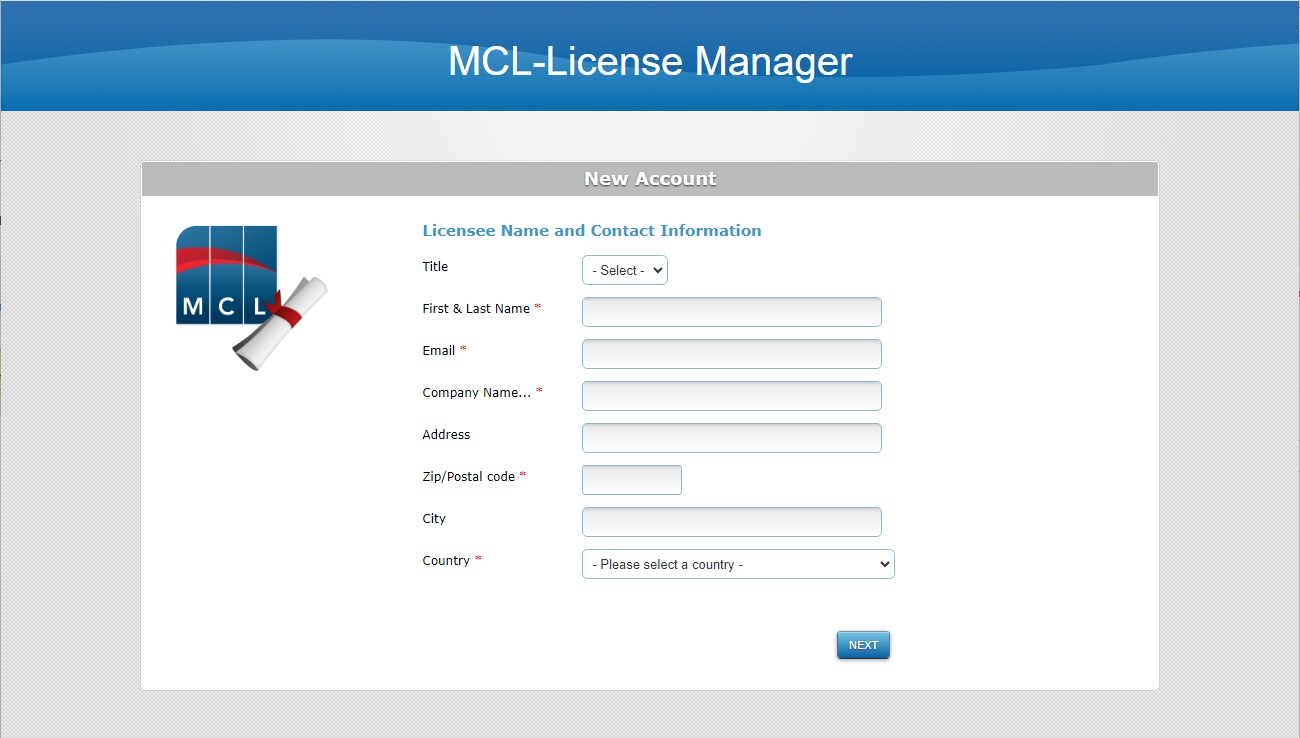
Task: Click the Title field label
Action: pyautogui.click(x=435, y=267)
